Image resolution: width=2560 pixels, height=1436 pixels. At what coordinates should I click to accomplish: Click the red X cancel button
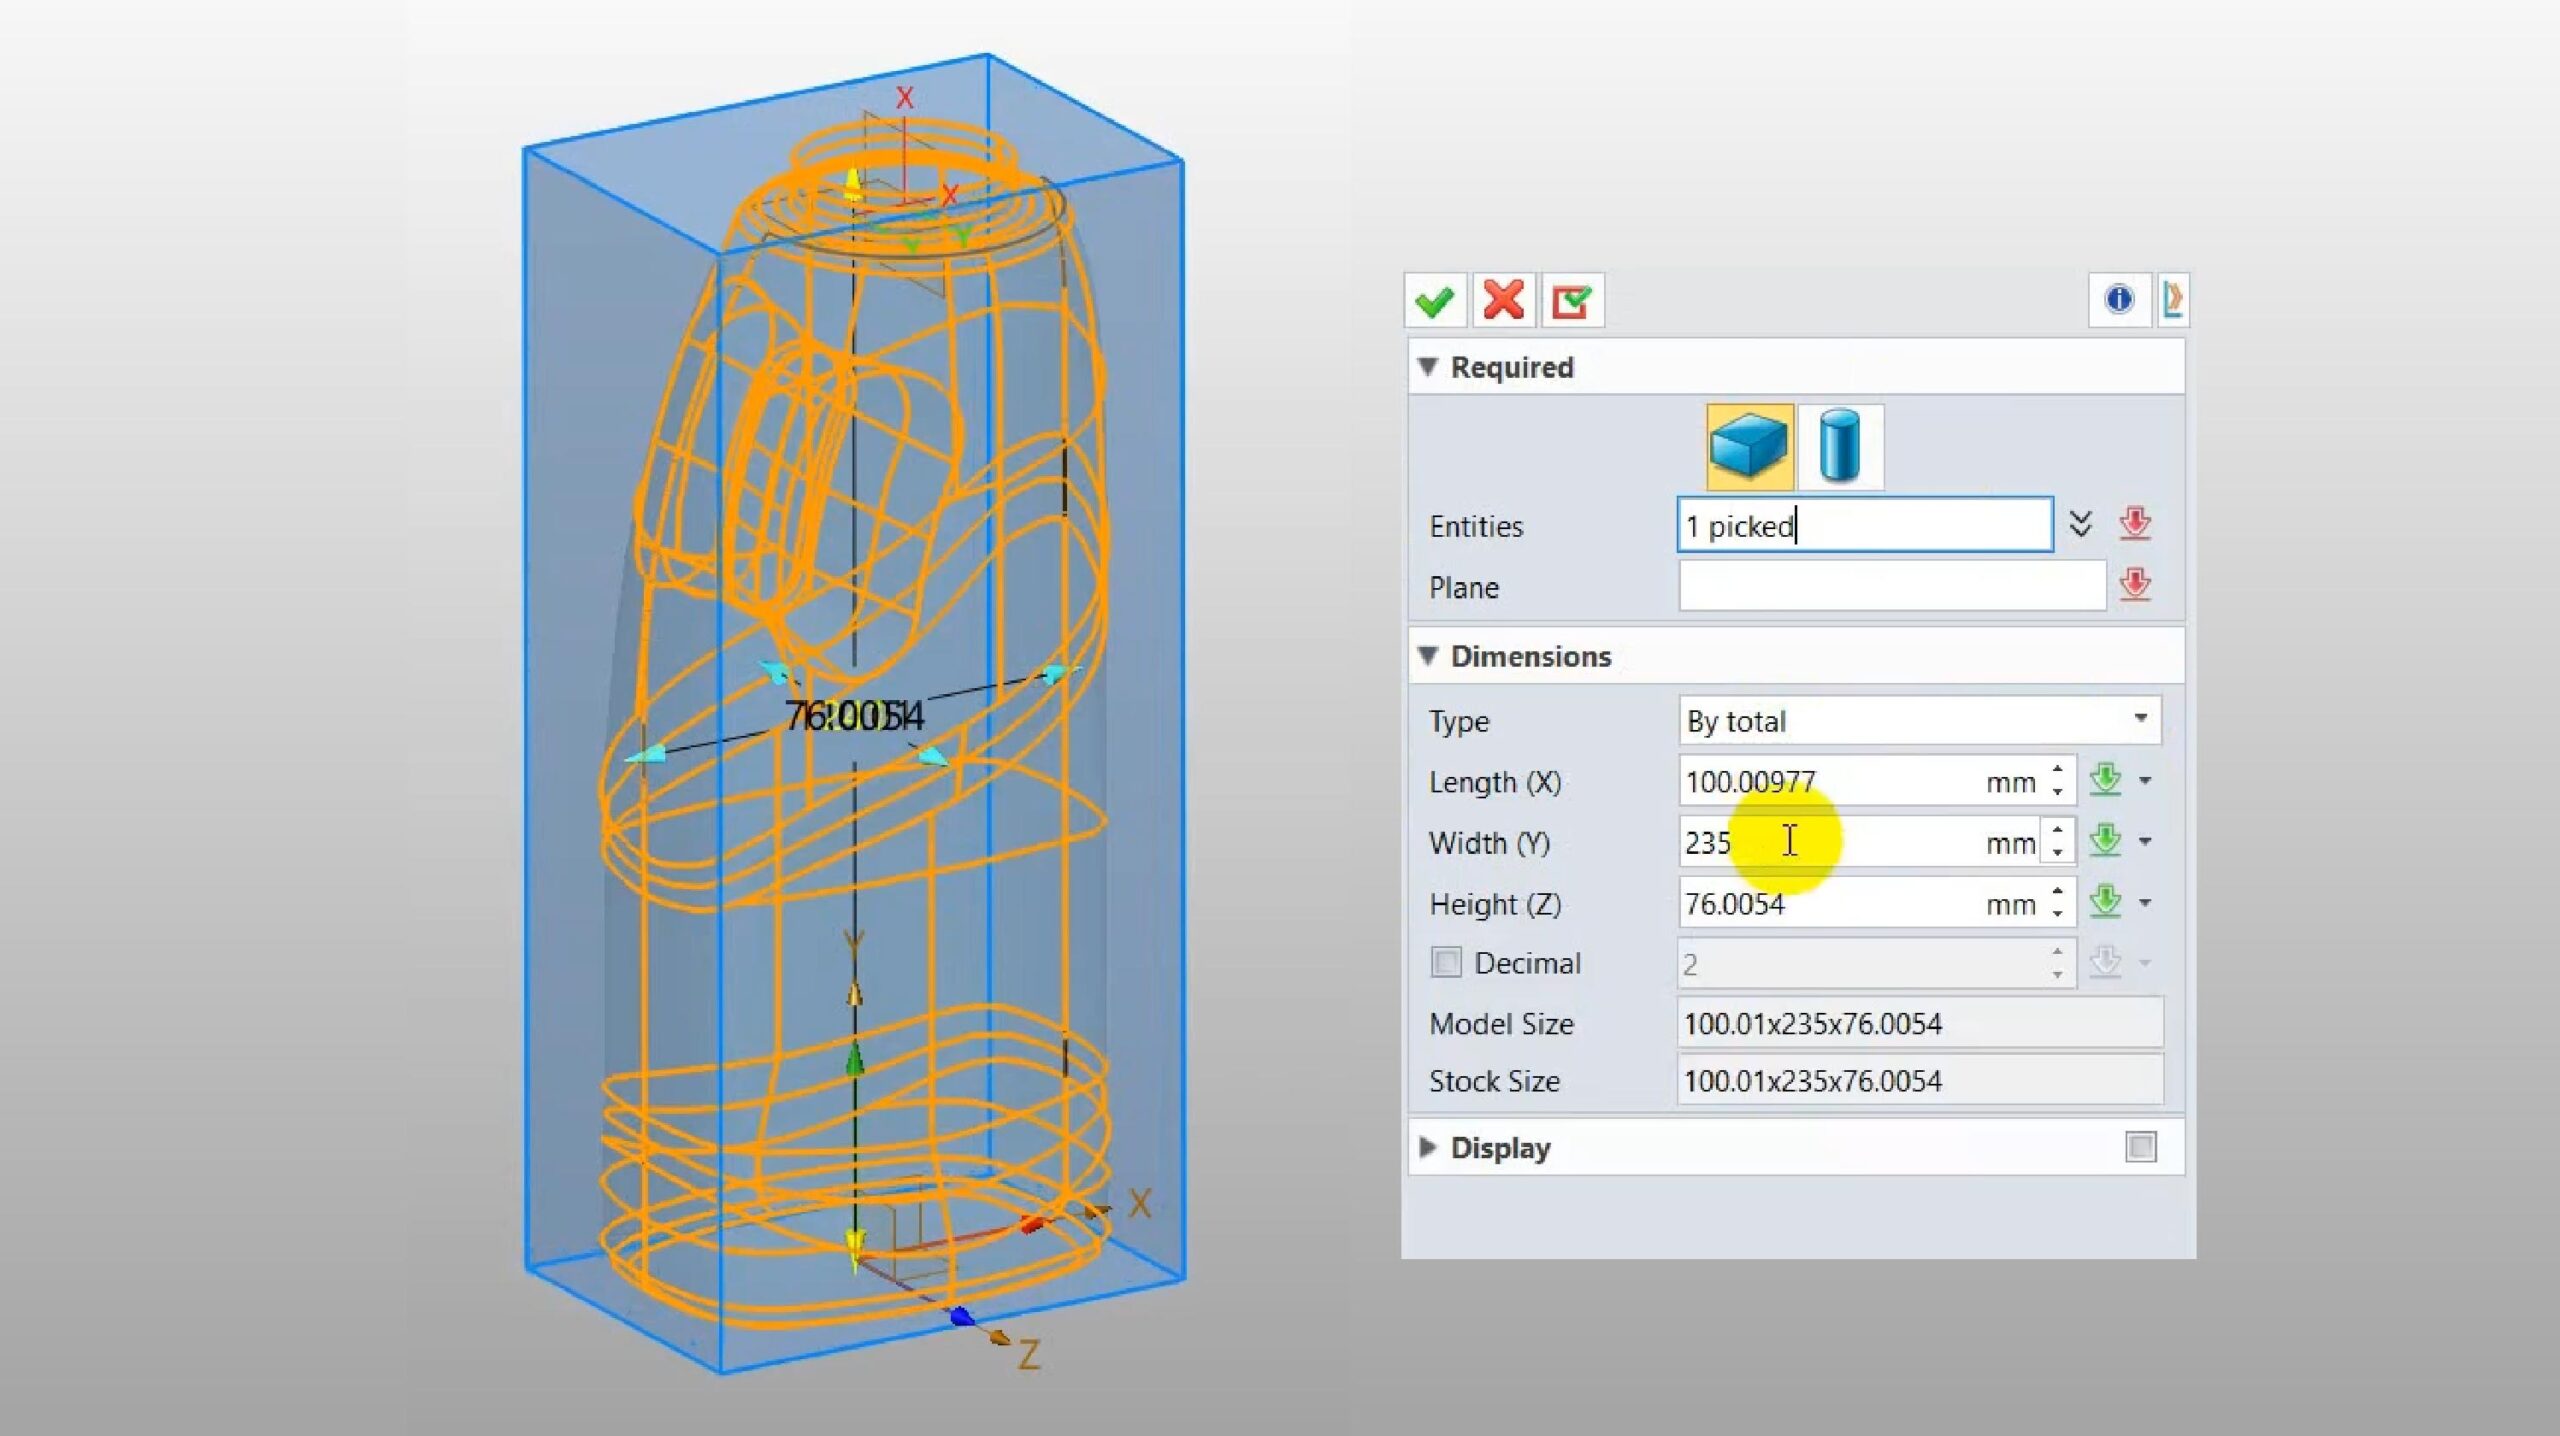(1503, 300)
